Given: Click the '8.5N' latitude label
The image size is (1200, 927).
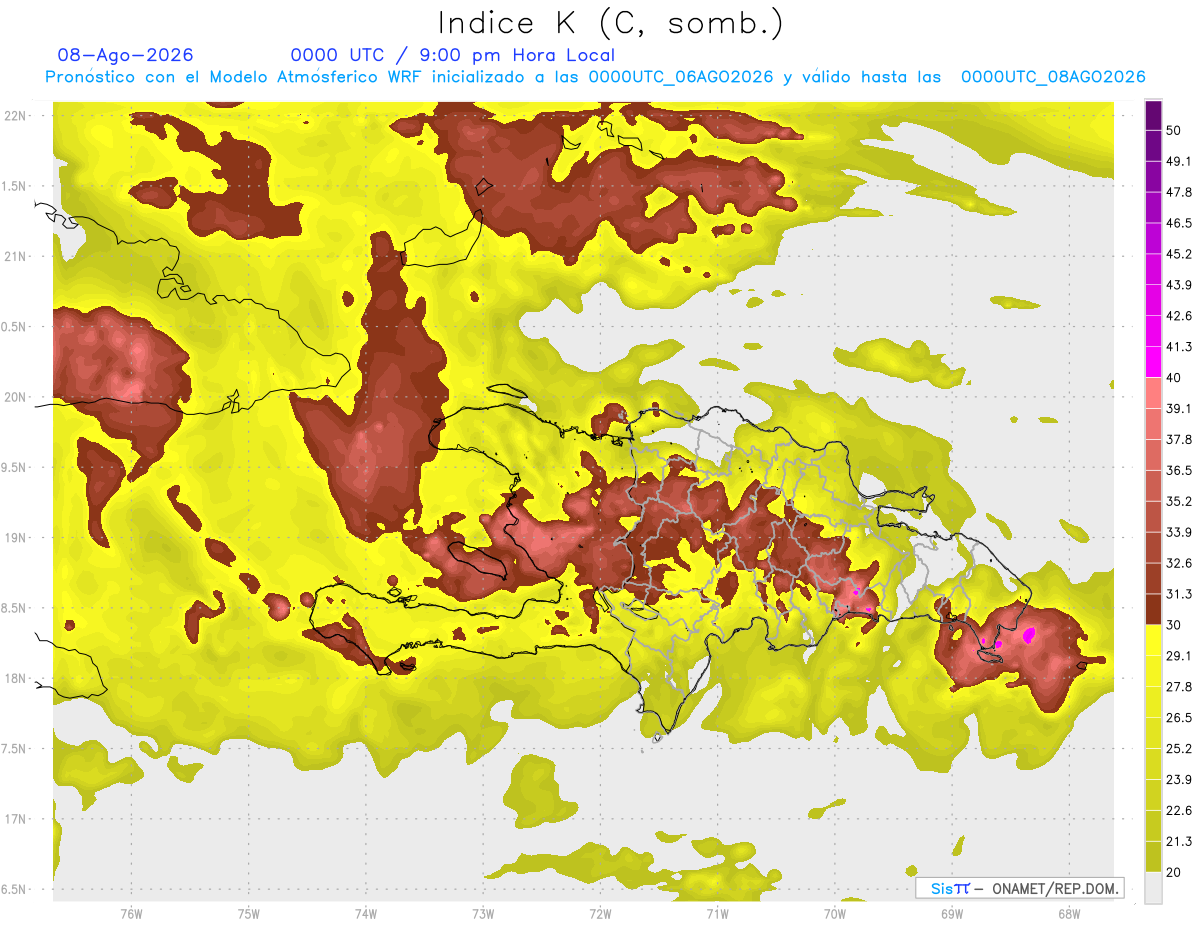Looking at the screenshot, I should (15, 608).
